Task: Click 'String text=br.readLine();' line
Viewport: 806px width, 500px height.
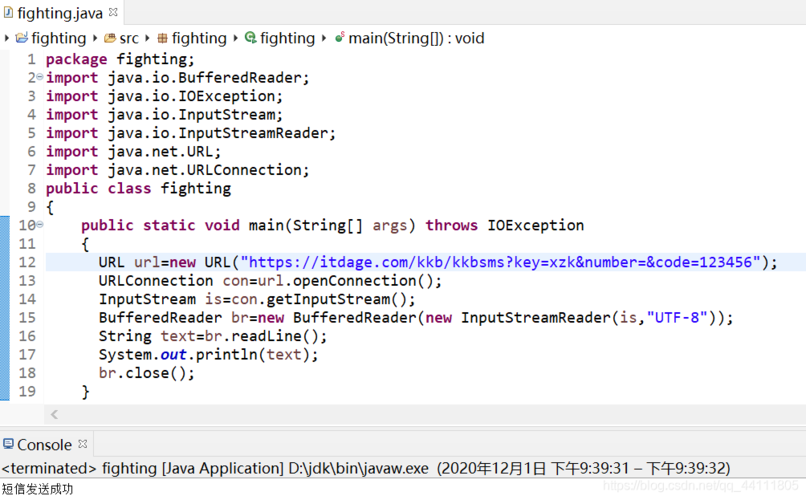Action: tap(213, 336)
